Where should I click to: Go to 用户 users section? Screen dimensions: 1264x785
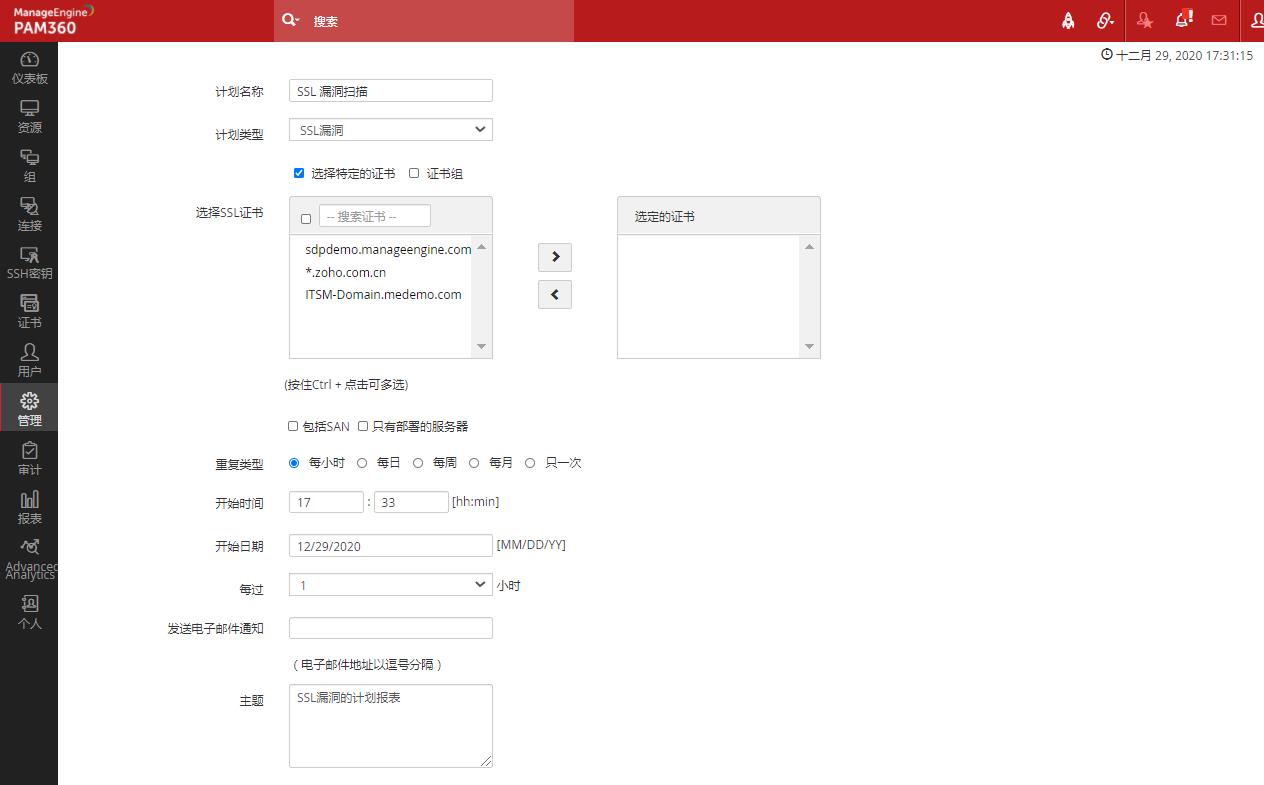tap(29, 361)
